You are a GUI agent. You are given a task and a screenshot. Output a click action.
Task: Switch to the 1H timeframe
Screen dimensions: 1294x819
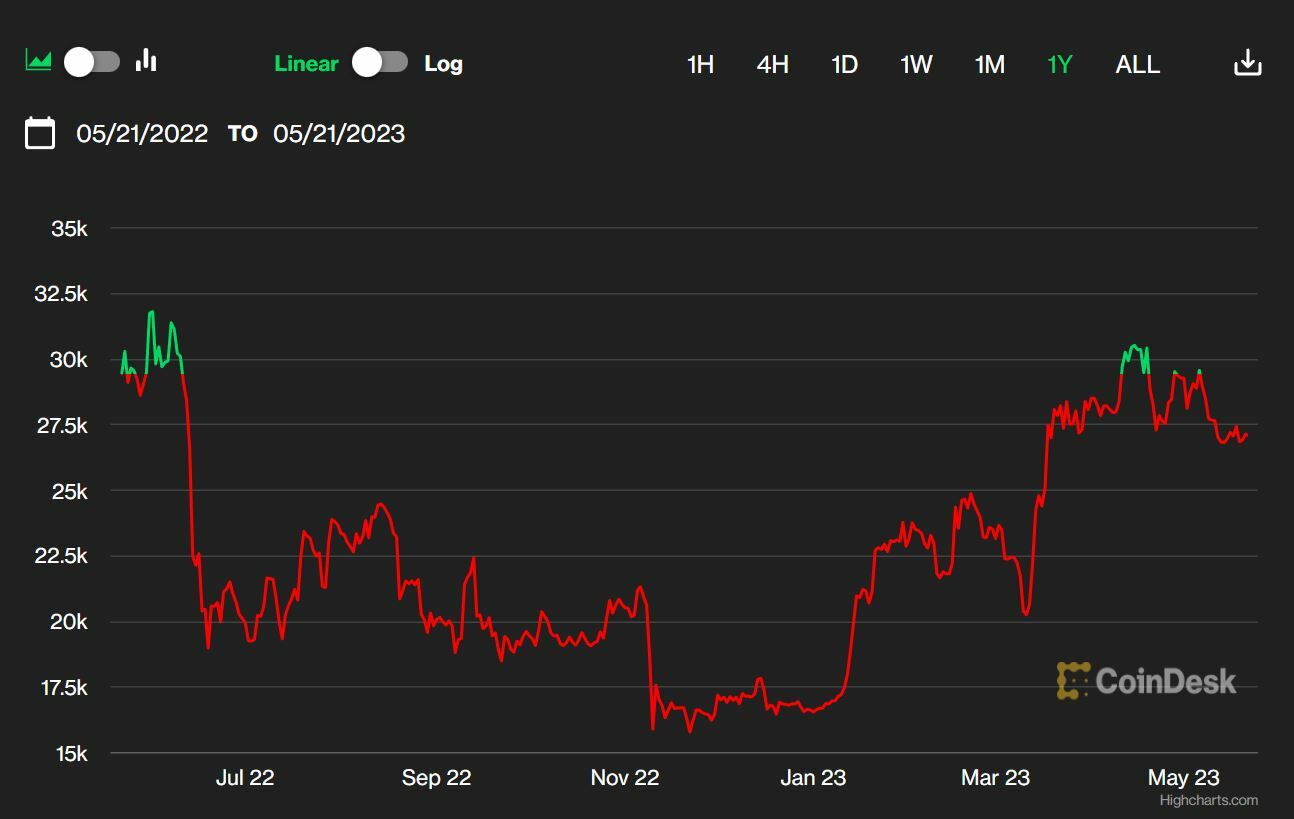tap(700, 65)
